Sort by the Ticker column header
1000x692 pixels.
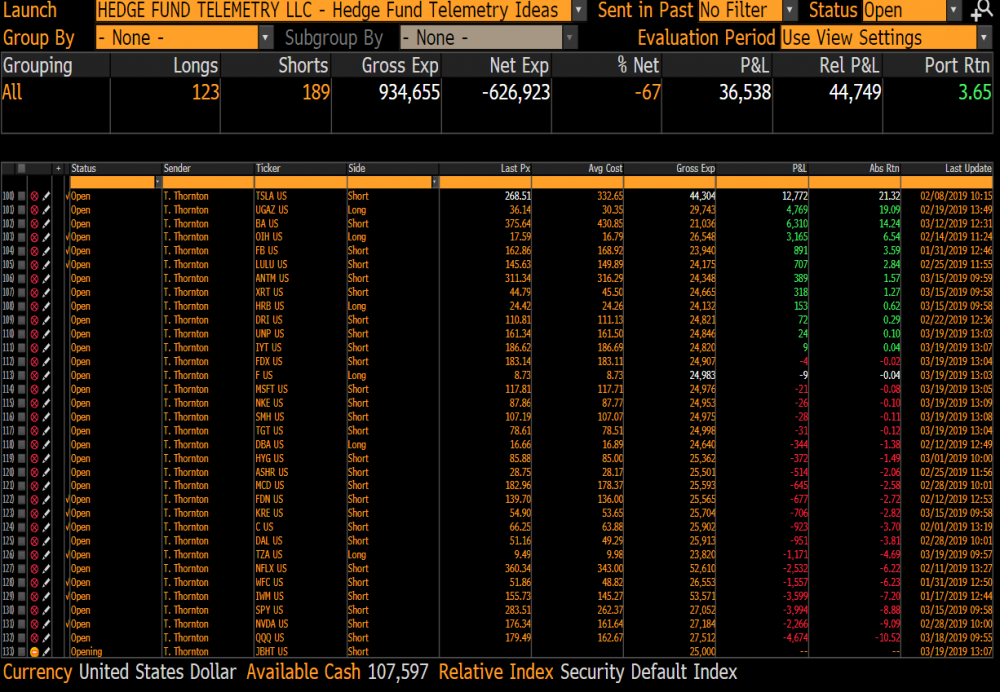(268, 168)
